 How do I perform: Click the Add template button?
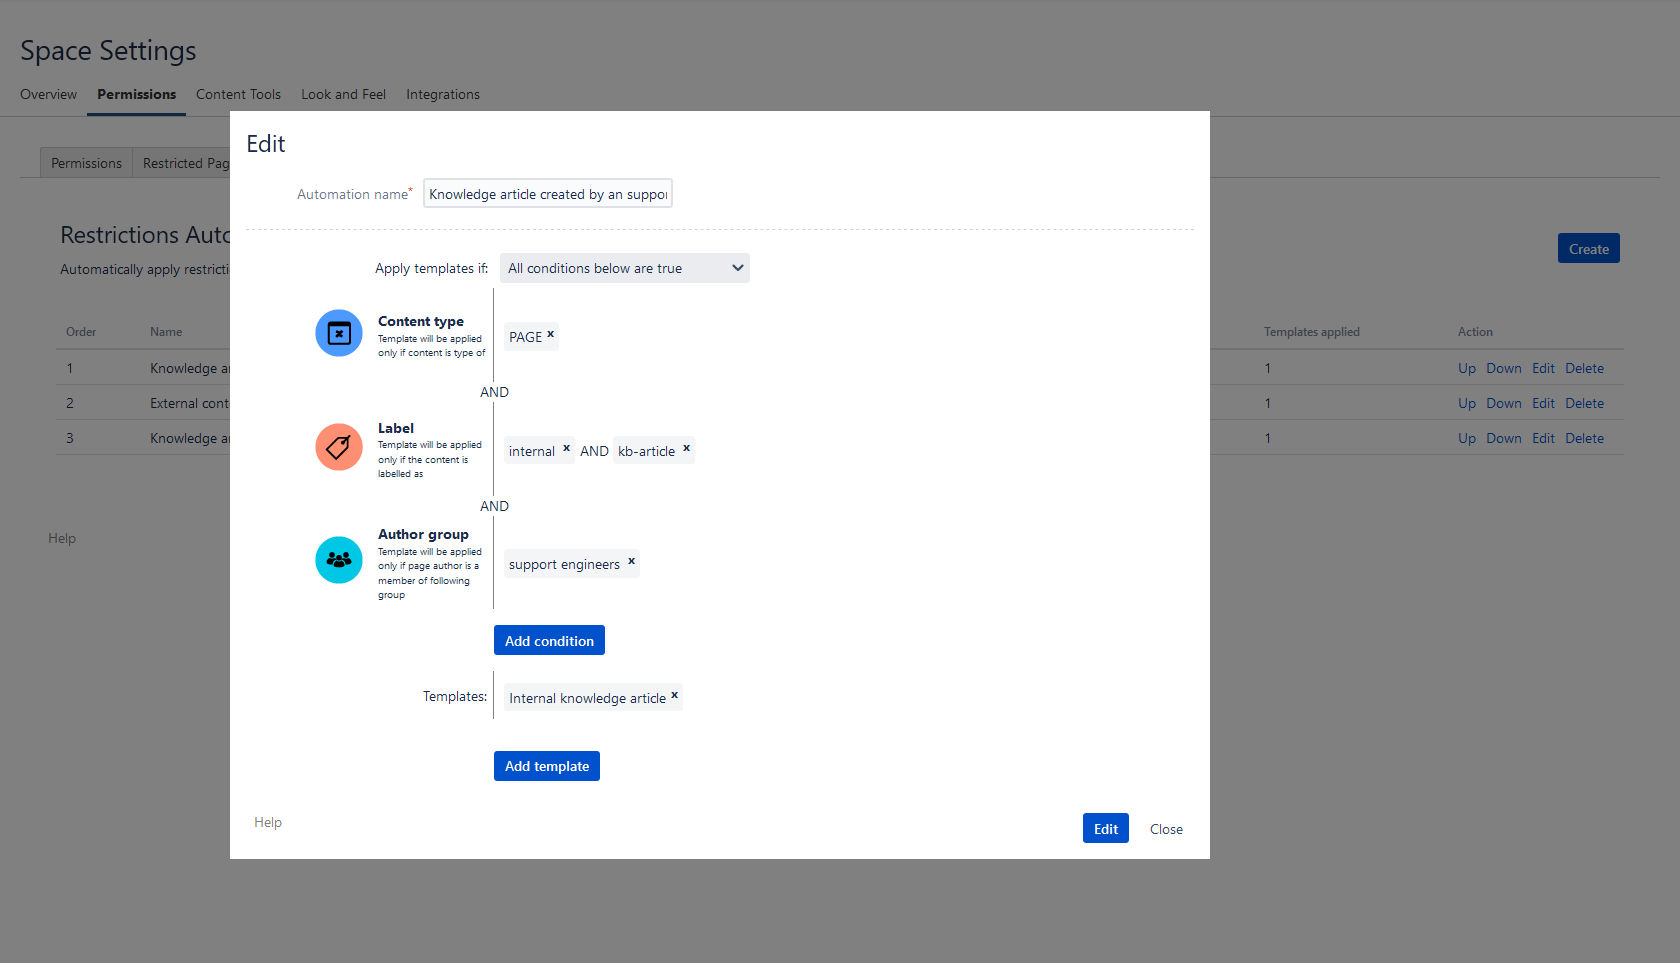pos(547,766)
